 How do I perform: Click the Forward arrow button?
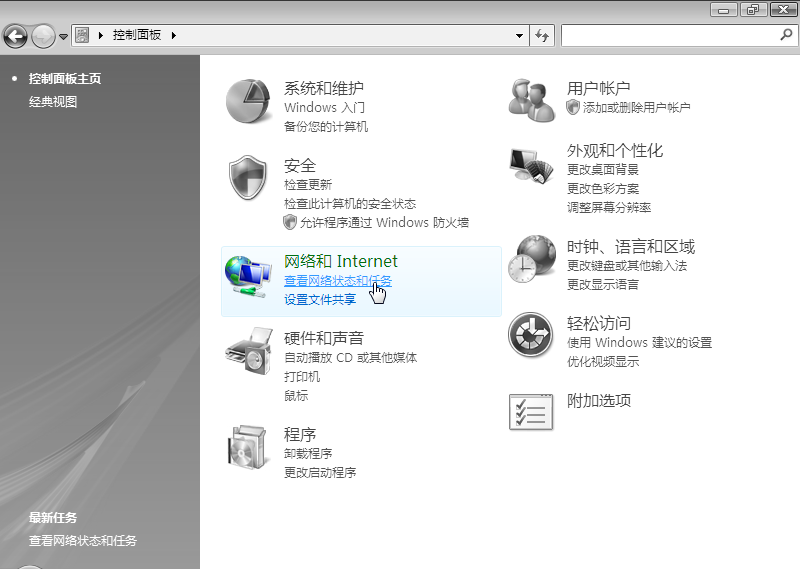pos(43,36)
